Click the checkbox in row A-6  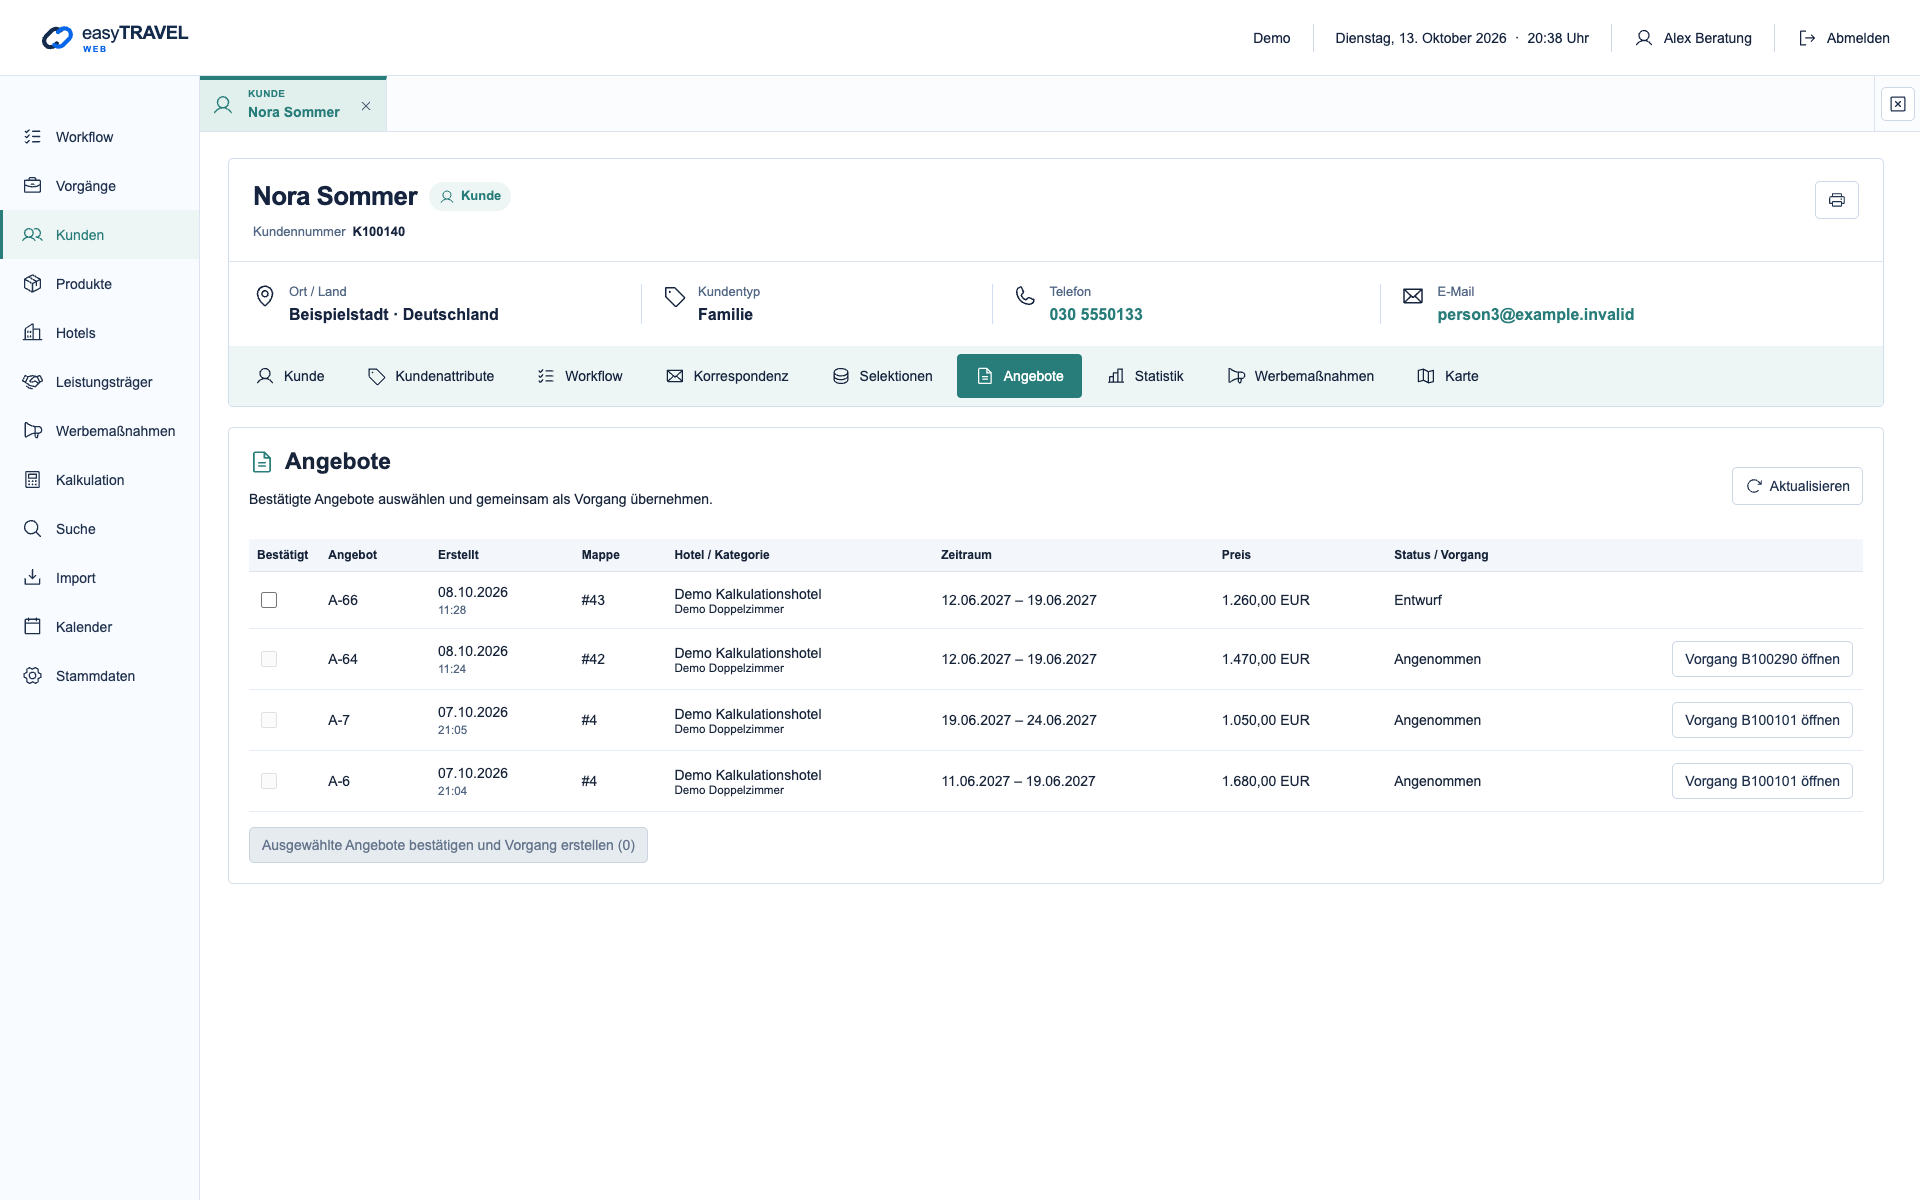(269, 781)
